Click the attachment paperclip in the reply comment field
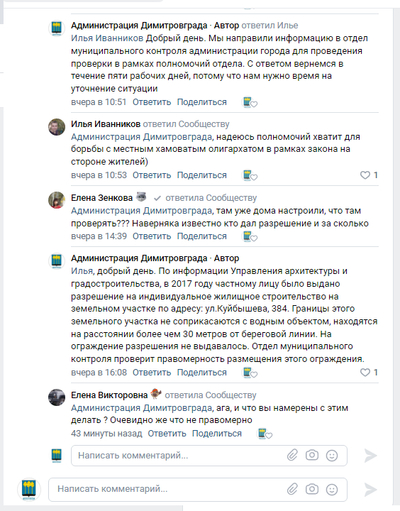The height and width of the screenshot is (511, 400). tap(292, 455)
